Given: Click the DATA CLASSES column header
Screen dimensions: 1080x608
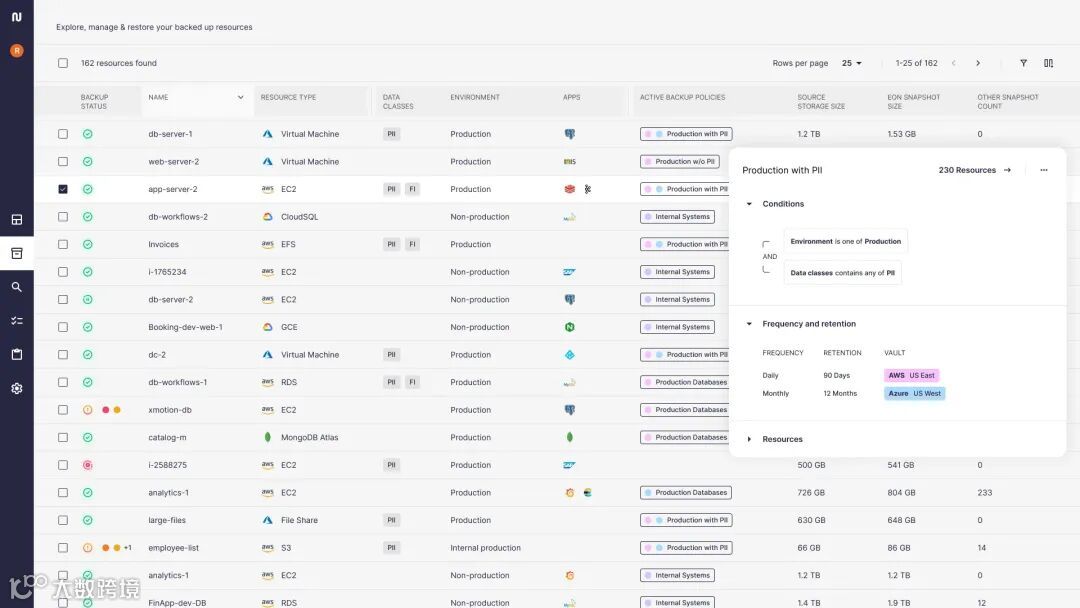Looking at the screenshot, I should pyautogui.click(x=397, y=102).
